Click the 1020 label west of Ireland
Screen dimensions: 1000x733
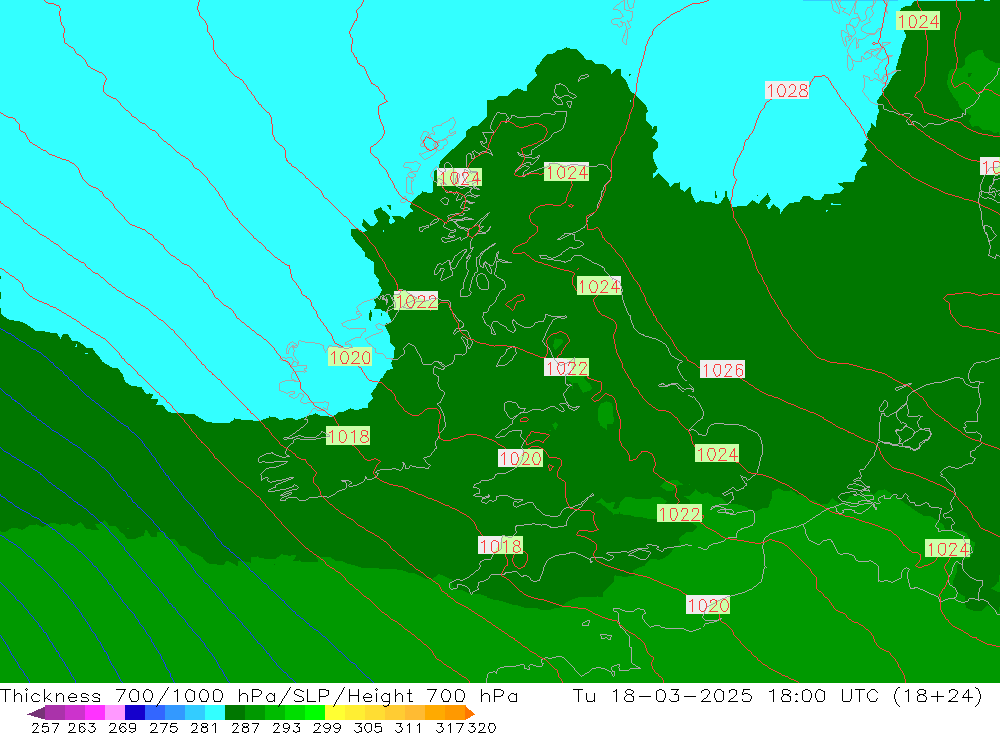coord(350,357)
